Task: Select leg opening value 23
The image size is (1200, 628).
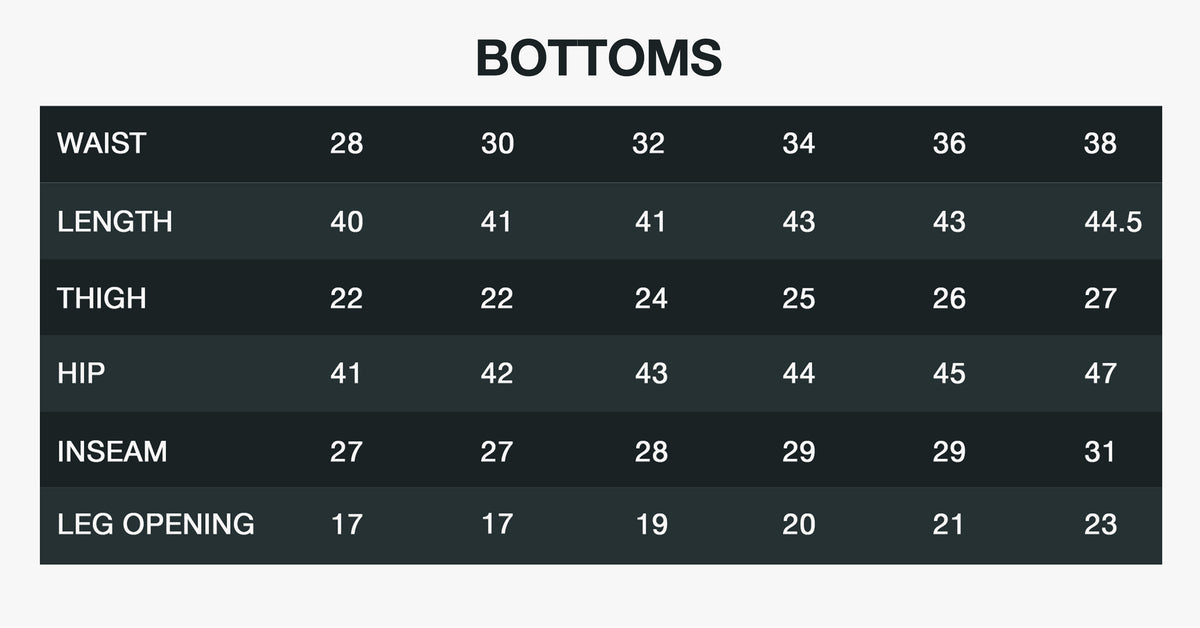Action: (x=1100, y=524)
